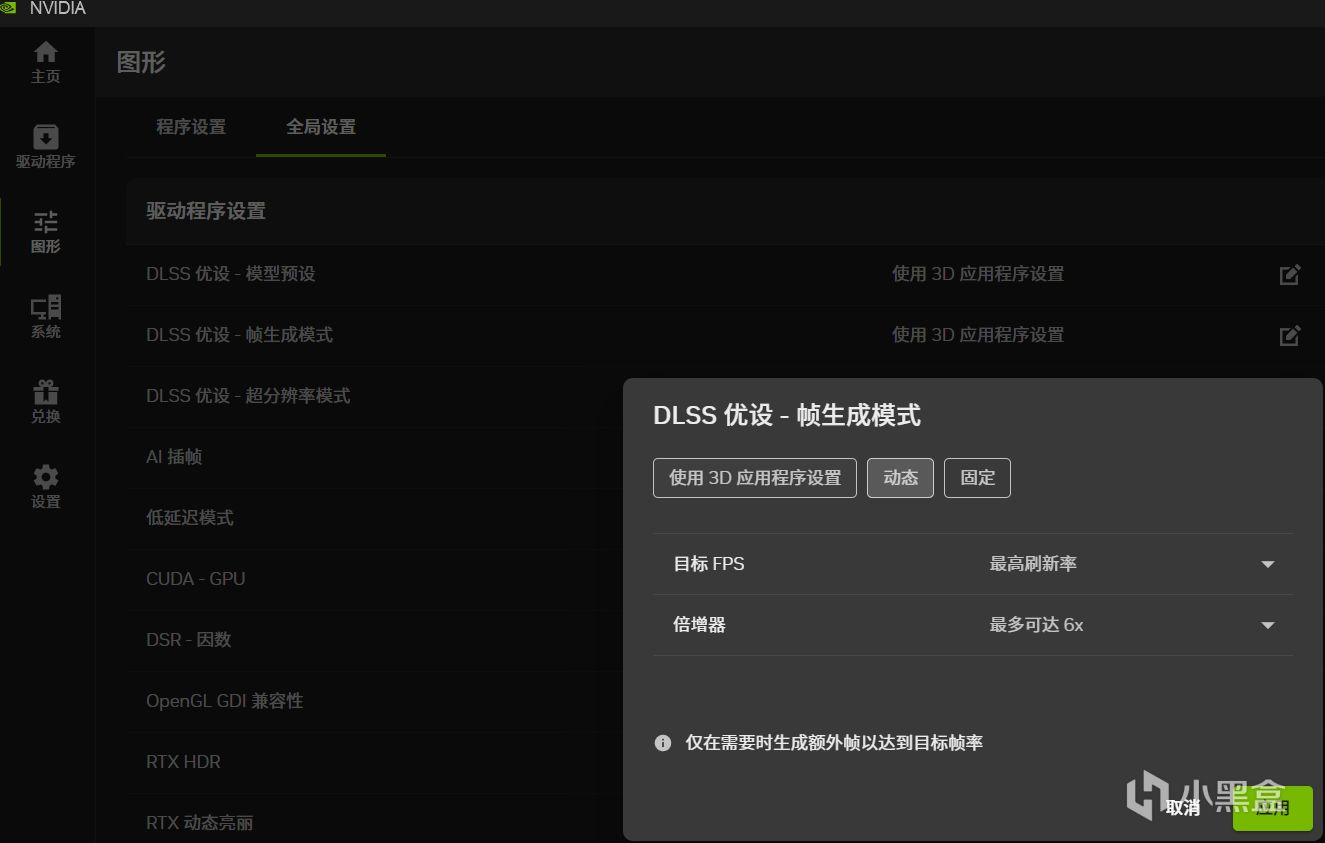Select the 图形 sidebar item
This screenshot has width=1325, height=843.
[46, 232]
